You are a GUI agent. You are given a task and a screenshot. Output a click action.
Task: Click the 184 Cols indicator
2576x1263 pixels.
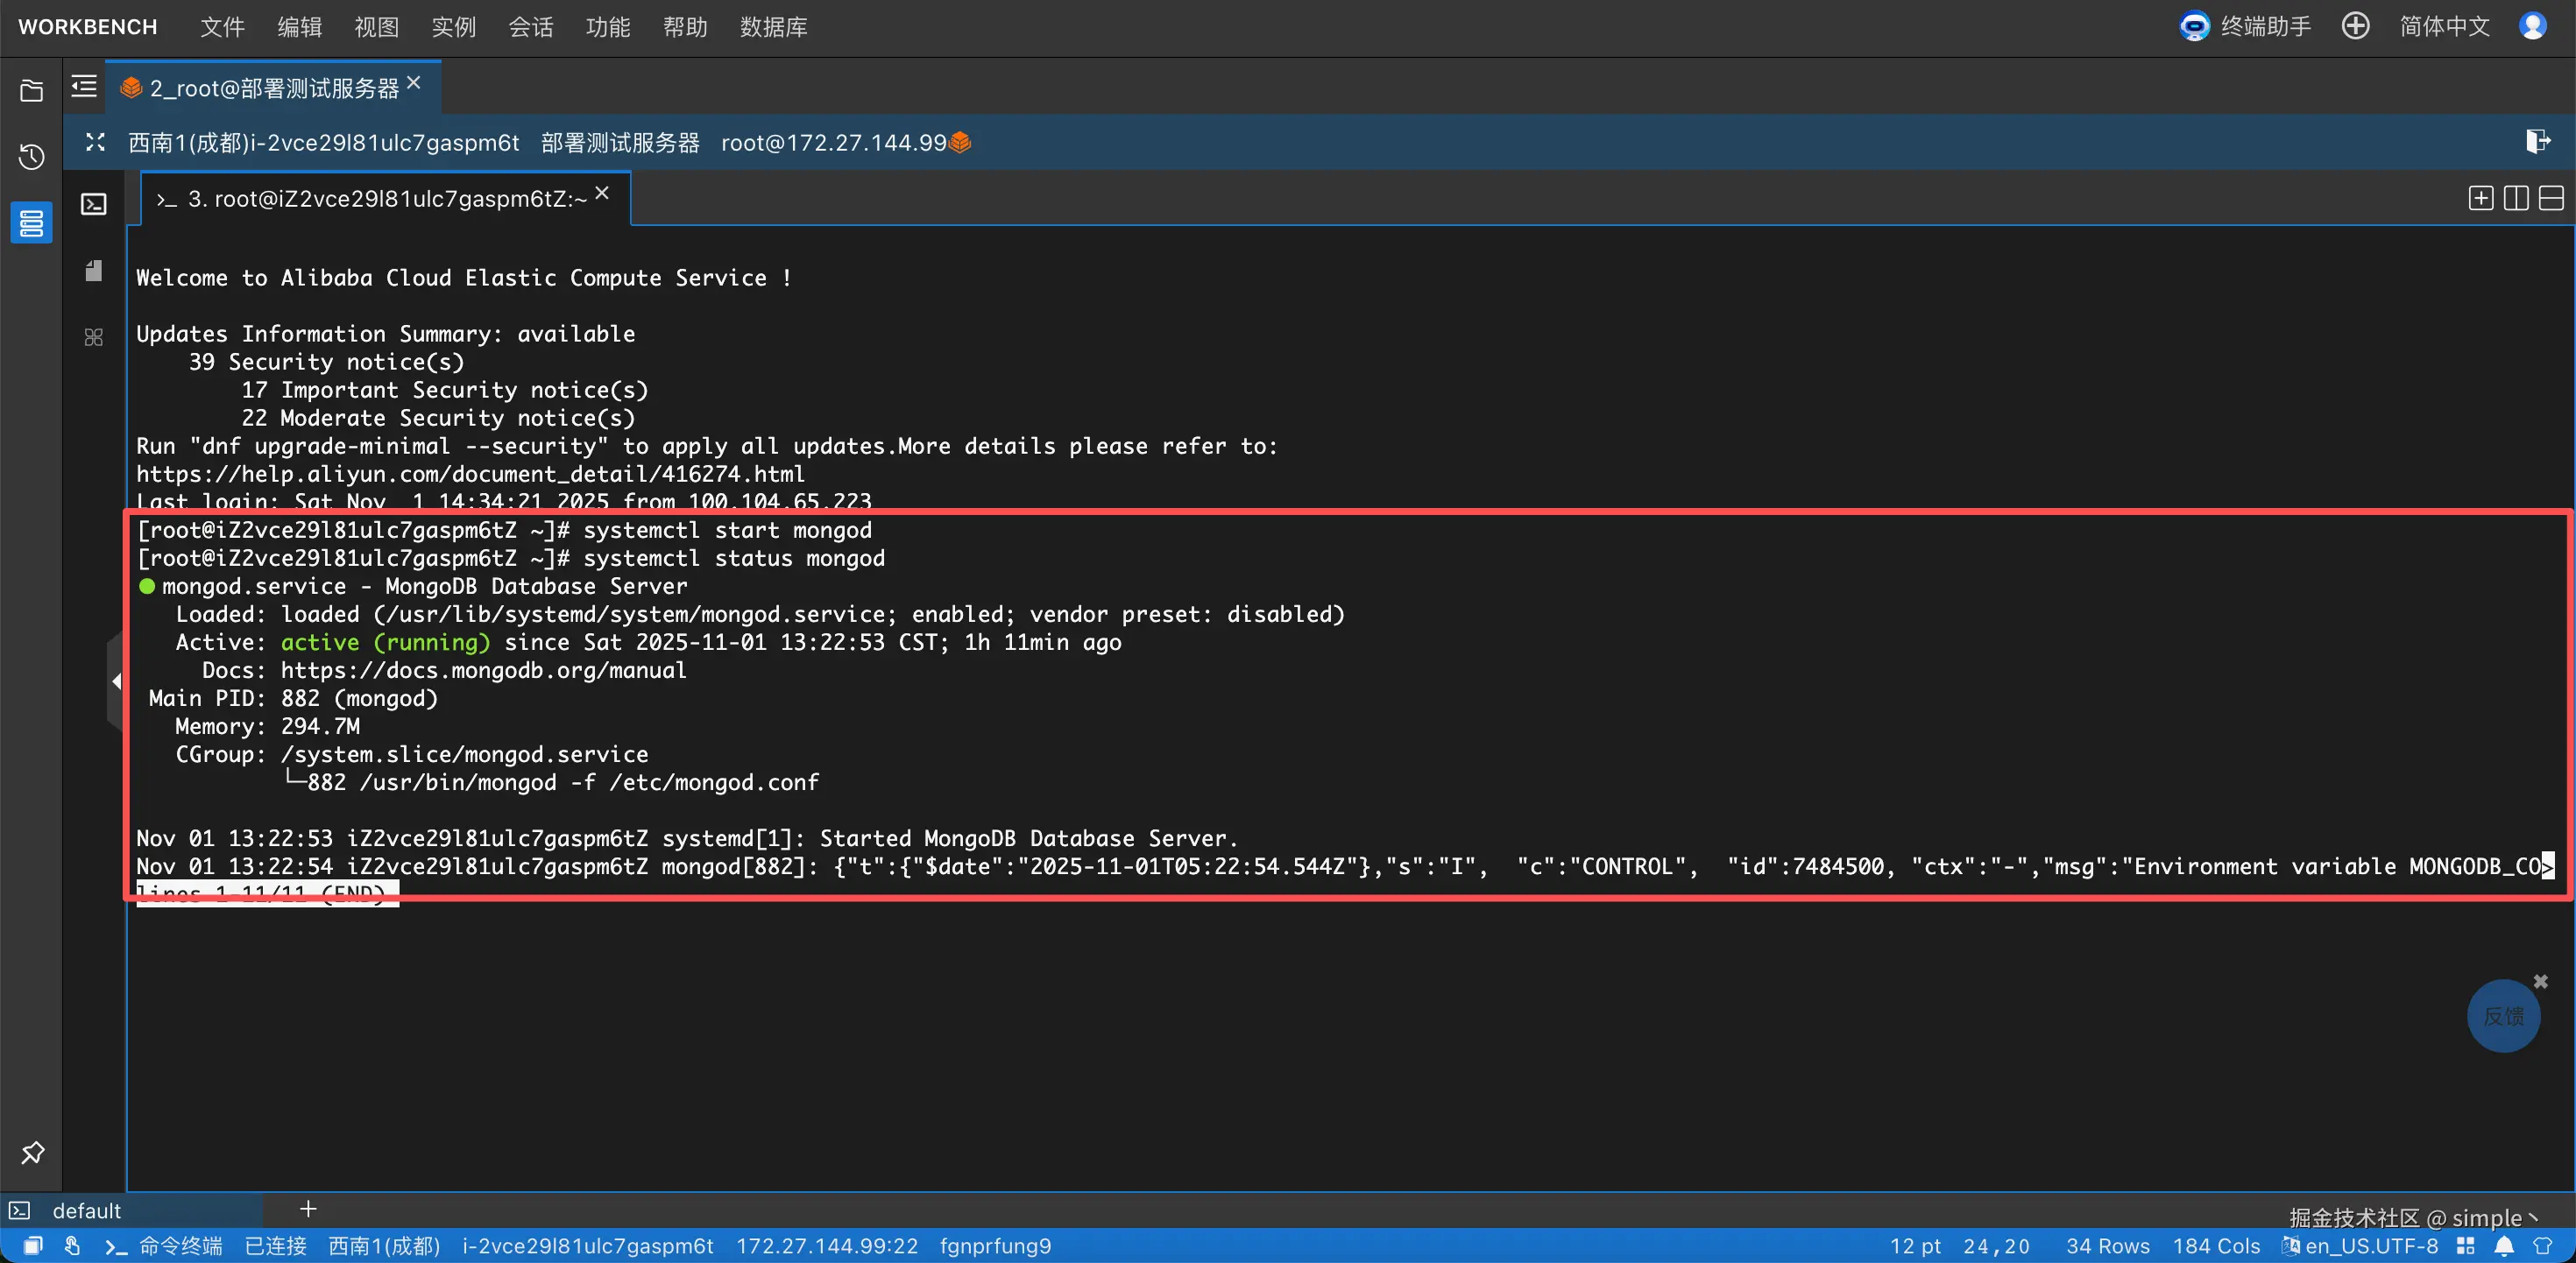(x=2216, y=1246)
